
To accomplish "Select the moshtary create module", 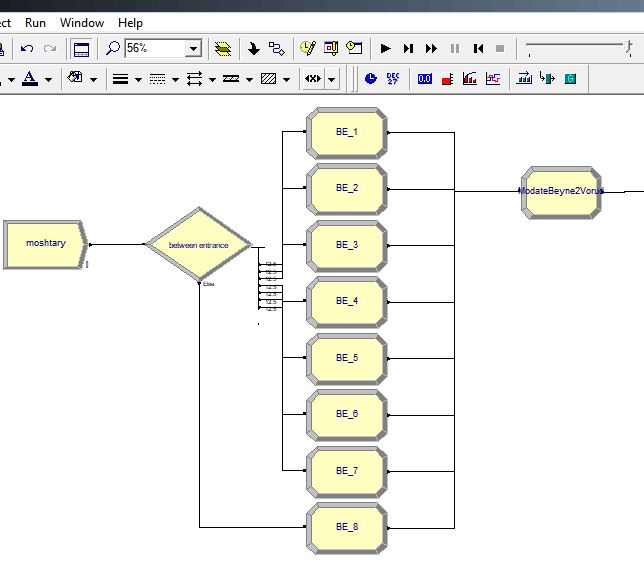I will point(46,245).
